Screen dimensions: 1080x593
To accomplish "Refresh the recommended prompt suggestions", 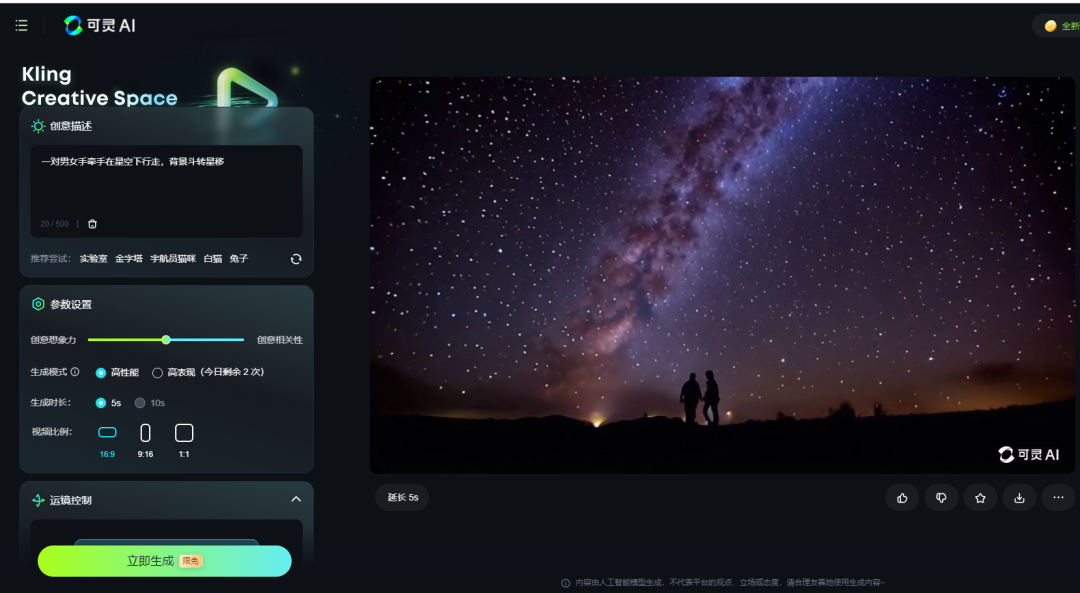I will 296,259.
